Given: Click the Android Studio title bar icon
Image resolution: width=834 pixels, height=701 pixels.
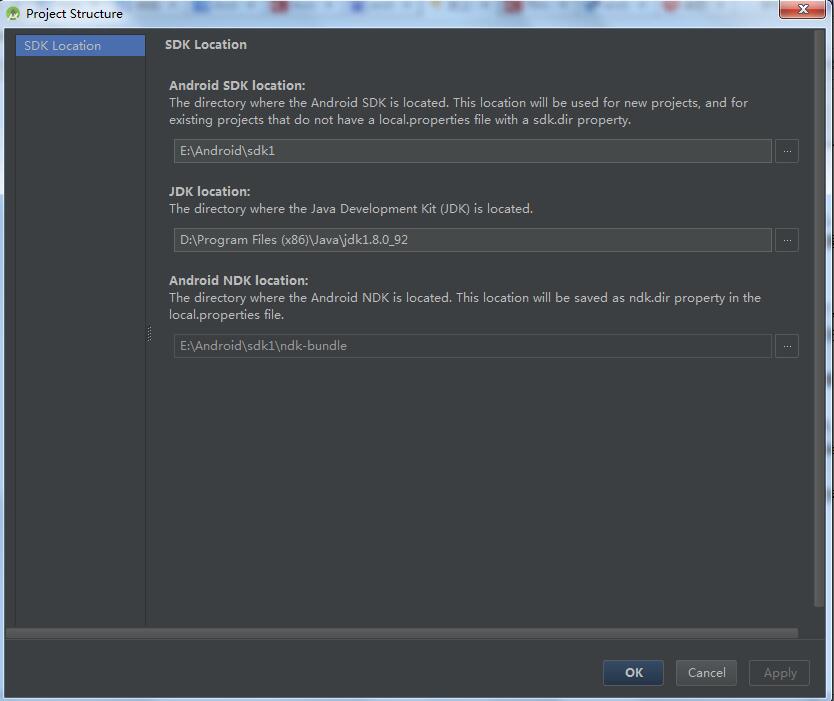Looking at the screenshot, I should [13, 13].
